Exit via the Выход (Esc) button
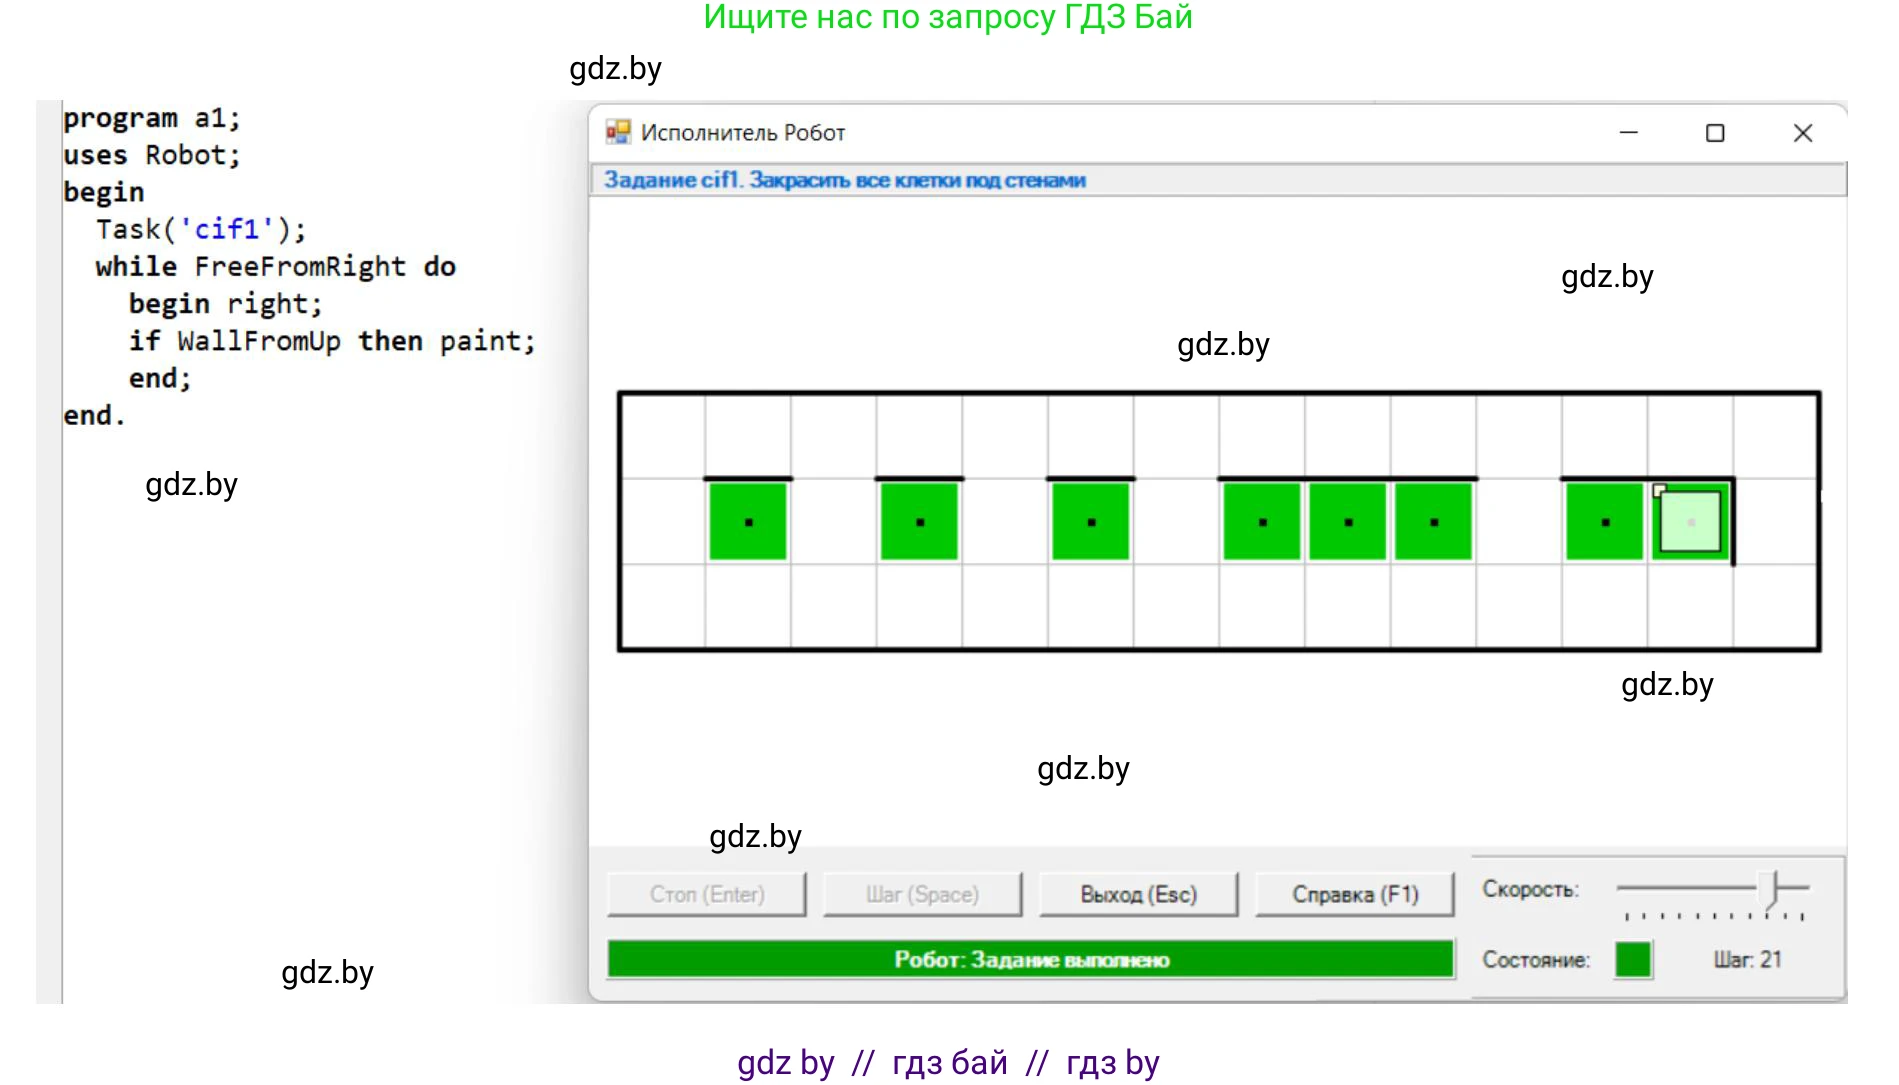The image size is (1899, 1085). [1138, 894]
